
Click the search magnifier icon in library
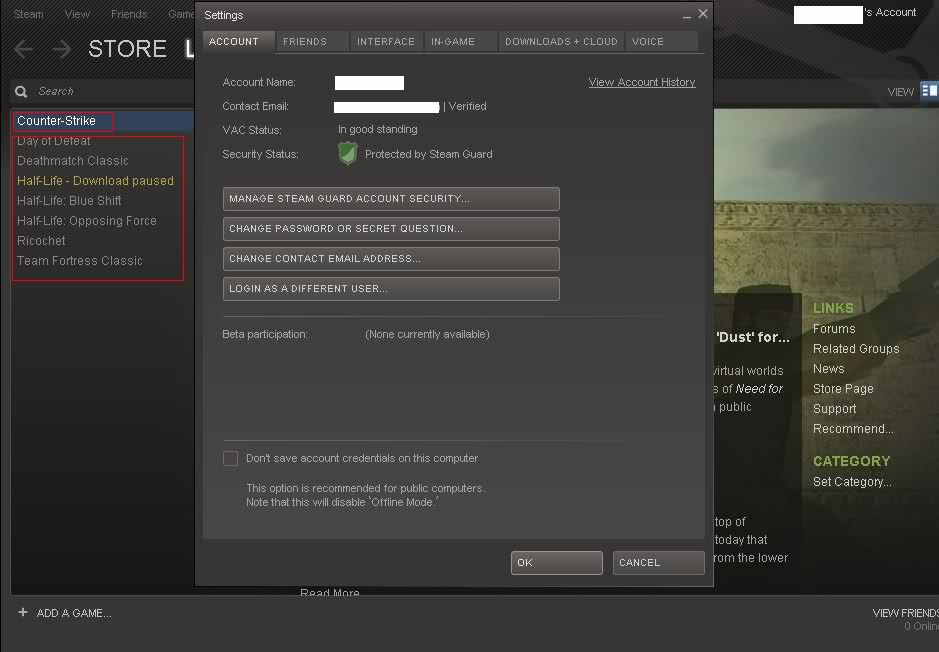pos(22,92)
